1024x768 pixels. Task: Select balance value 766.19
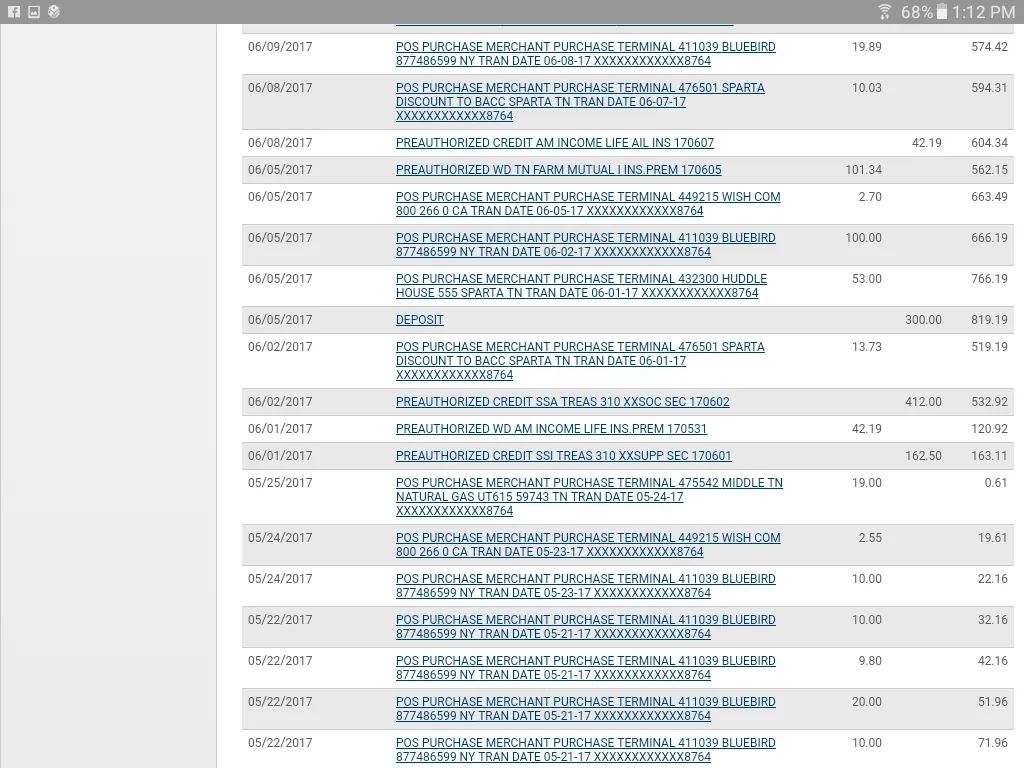pyautogui.click(x=989, y=279)
